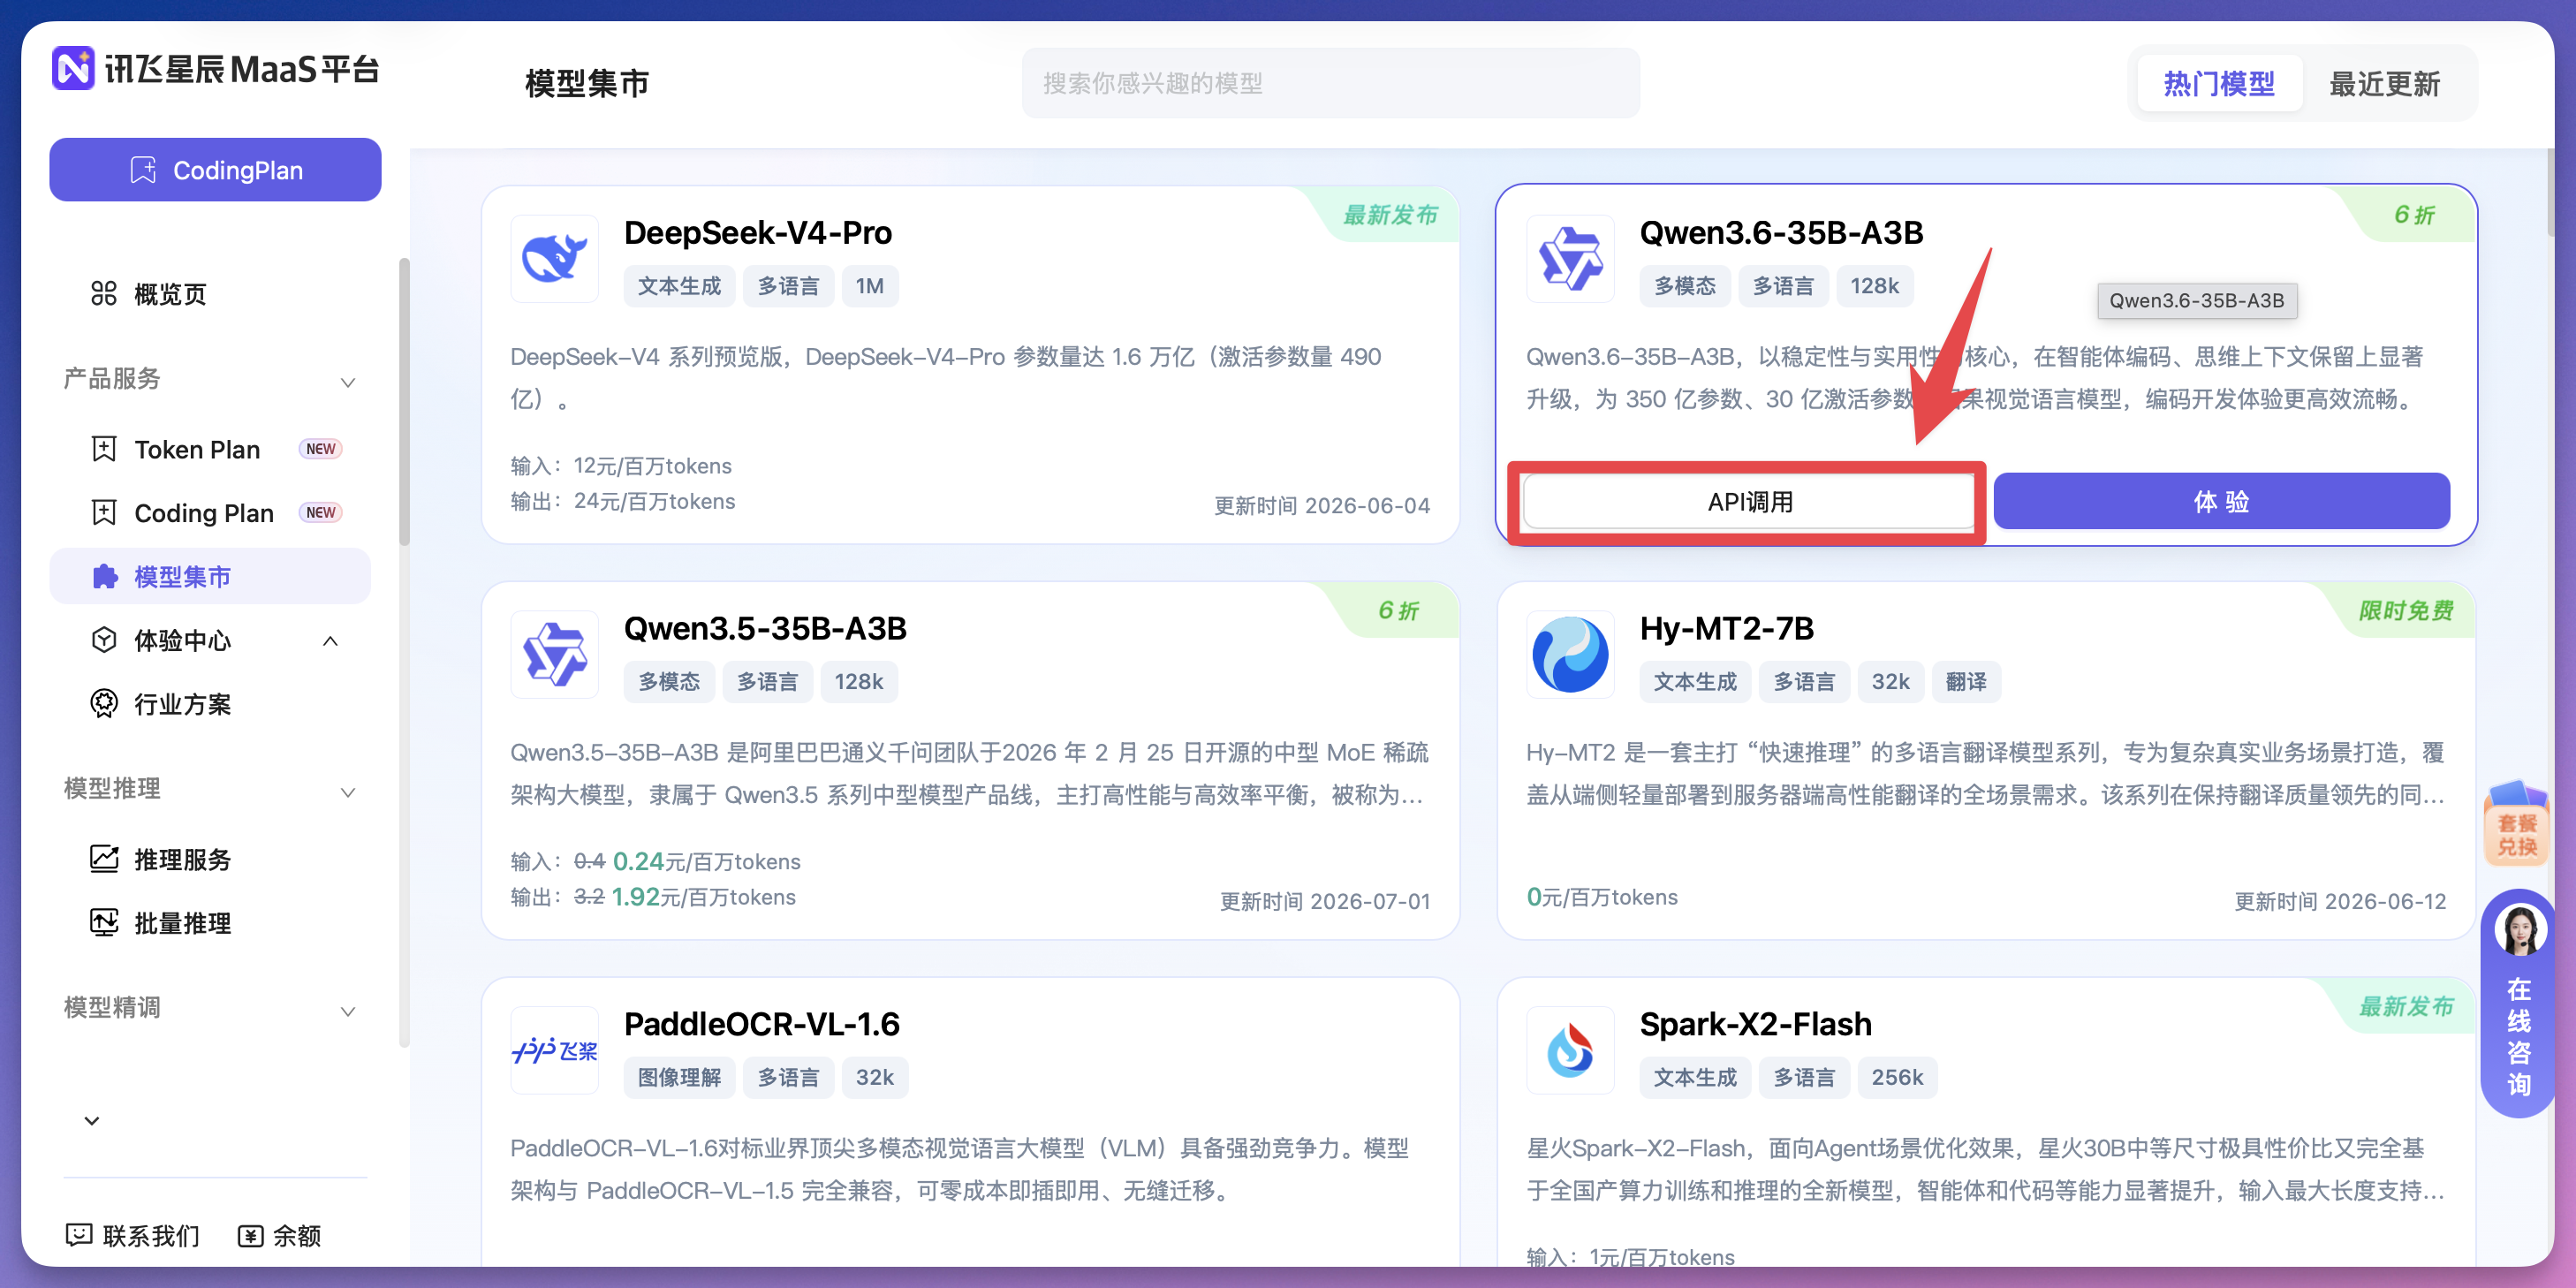This screenshot has height=1288, width=2576.
Task: Click the Qwen3.5-35B-A3B model logo
Action: coord(555,654)
